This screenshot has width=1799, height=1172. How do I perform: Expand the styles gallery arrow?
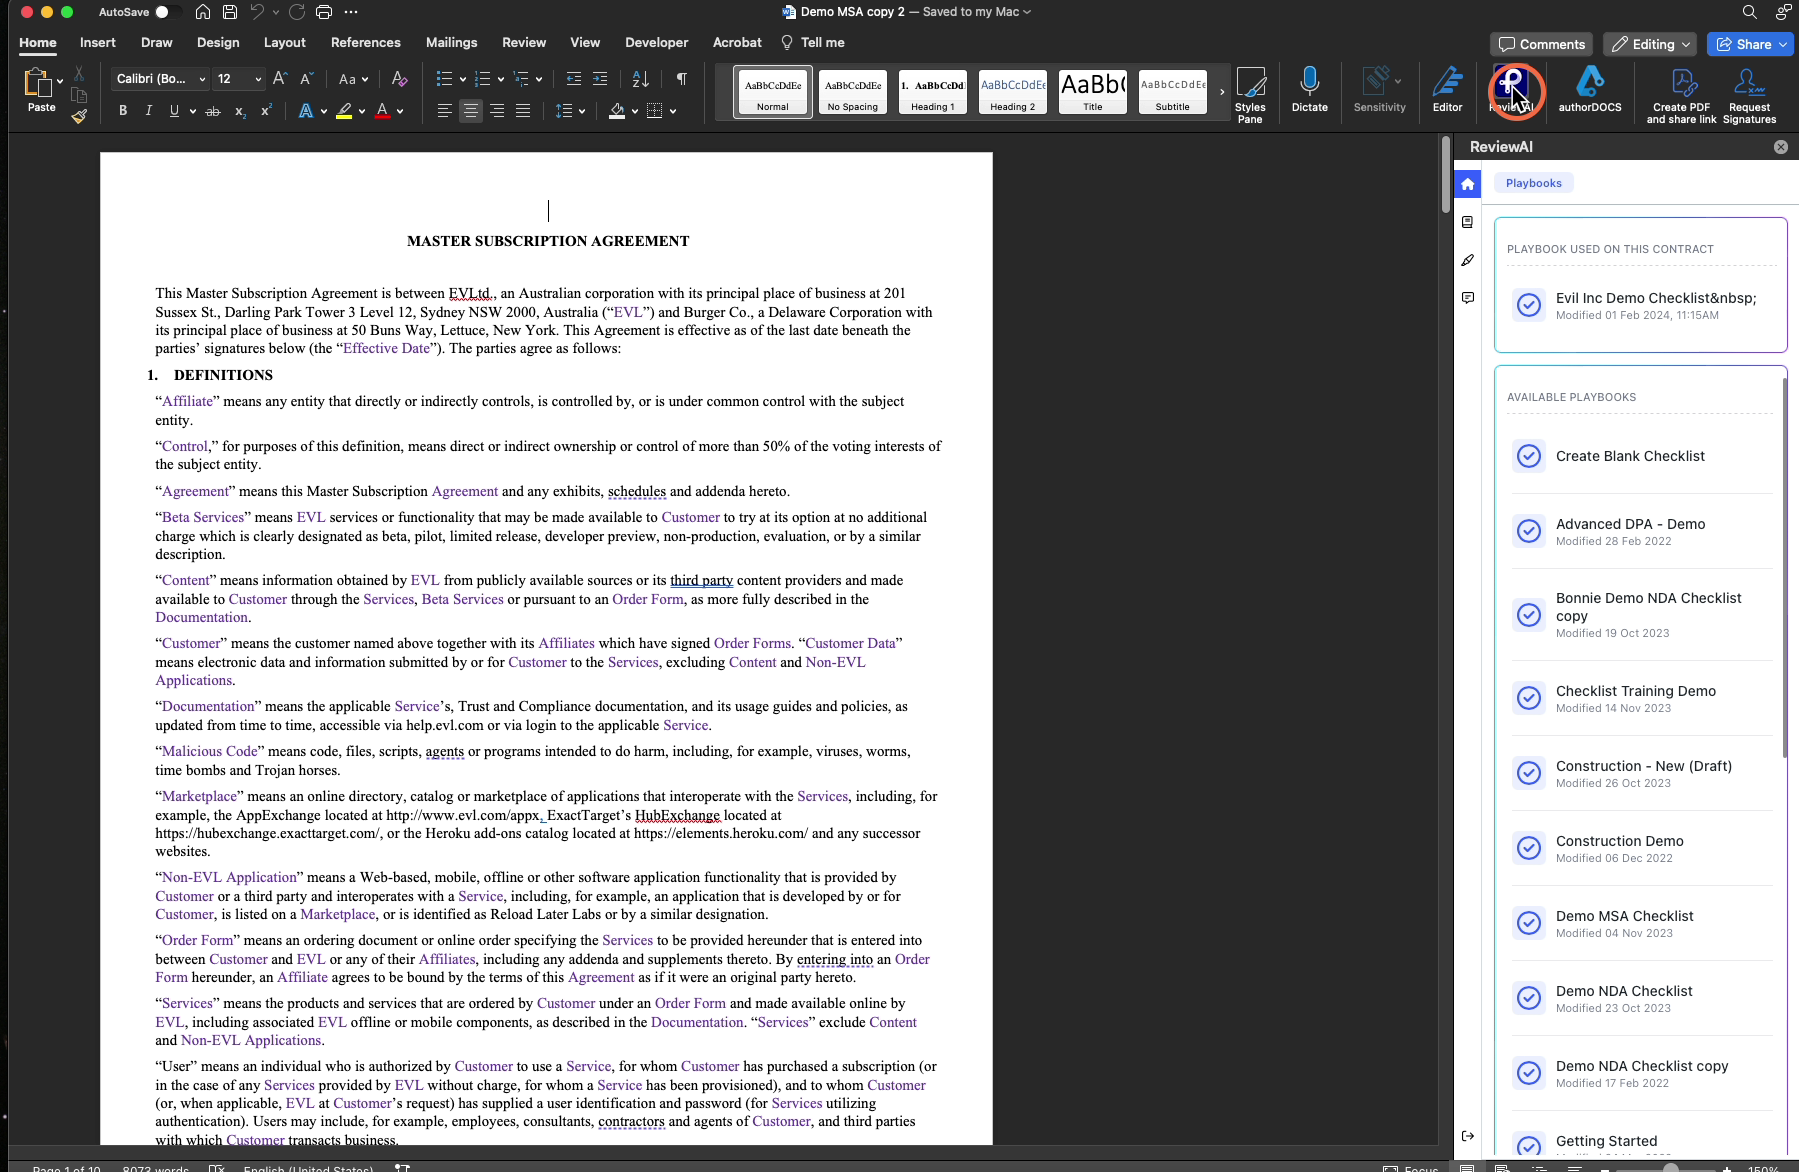(1222, 92)
